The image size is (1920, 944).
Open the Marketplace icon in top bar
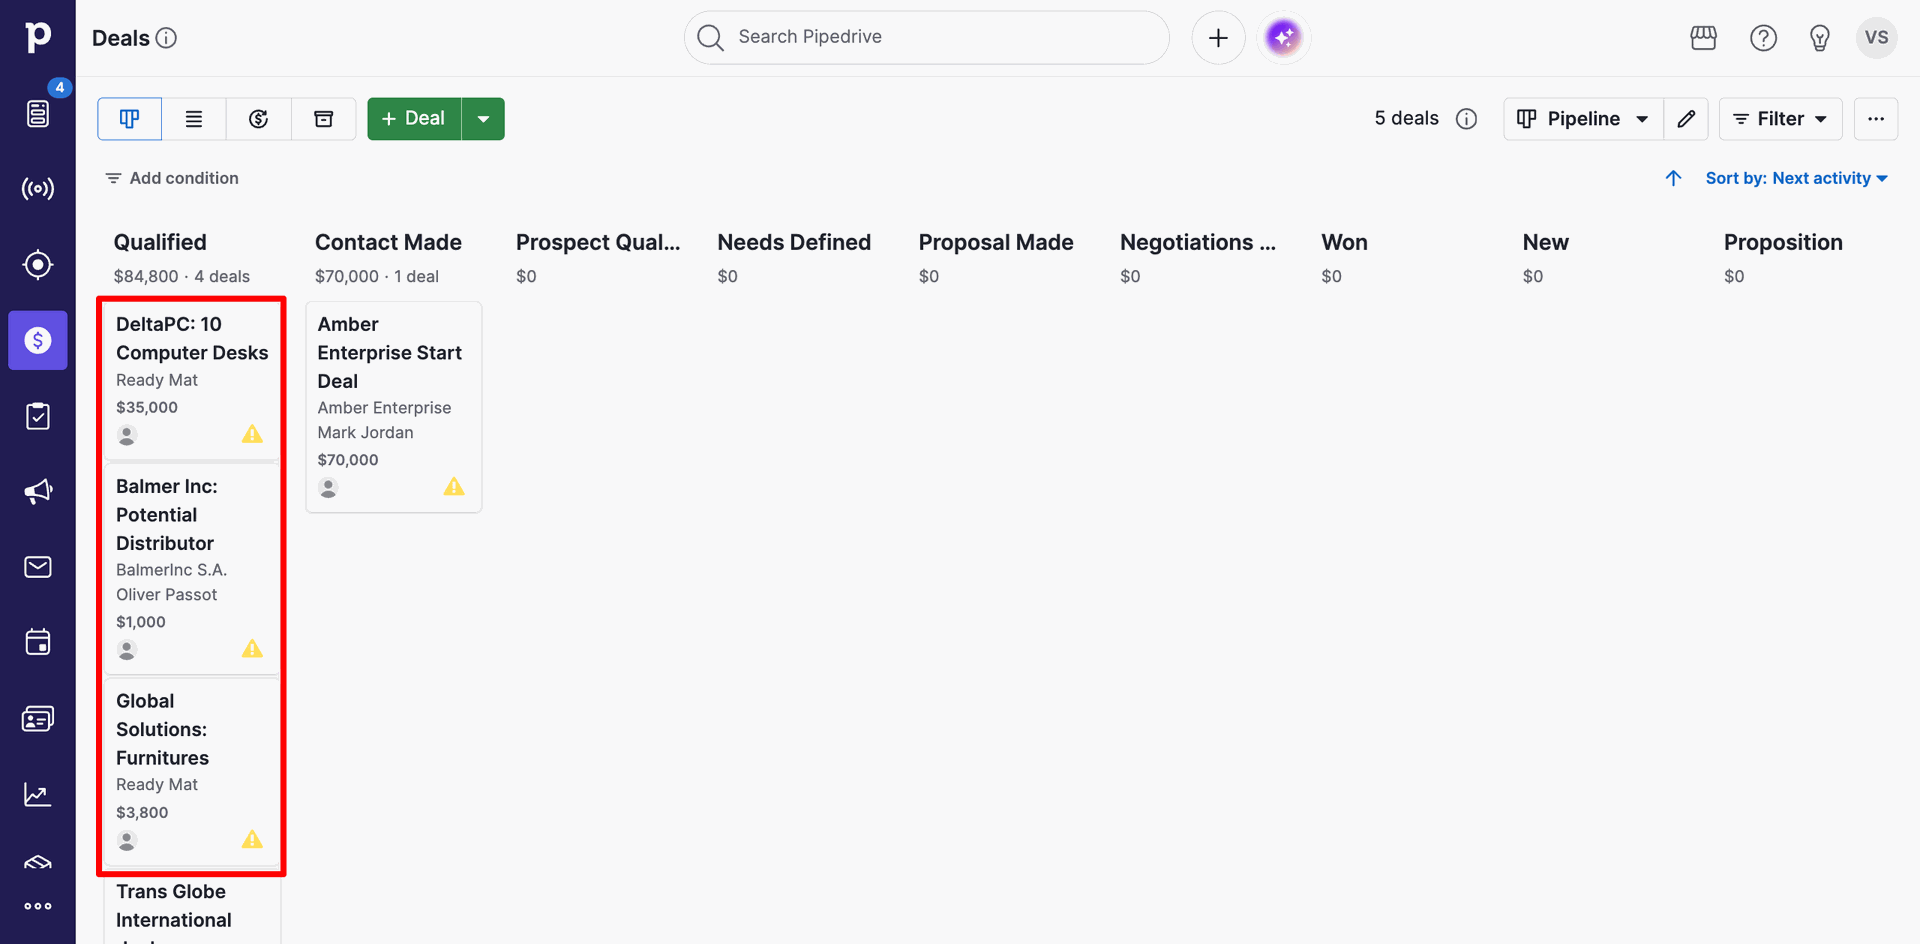[x=1703, y=38]
